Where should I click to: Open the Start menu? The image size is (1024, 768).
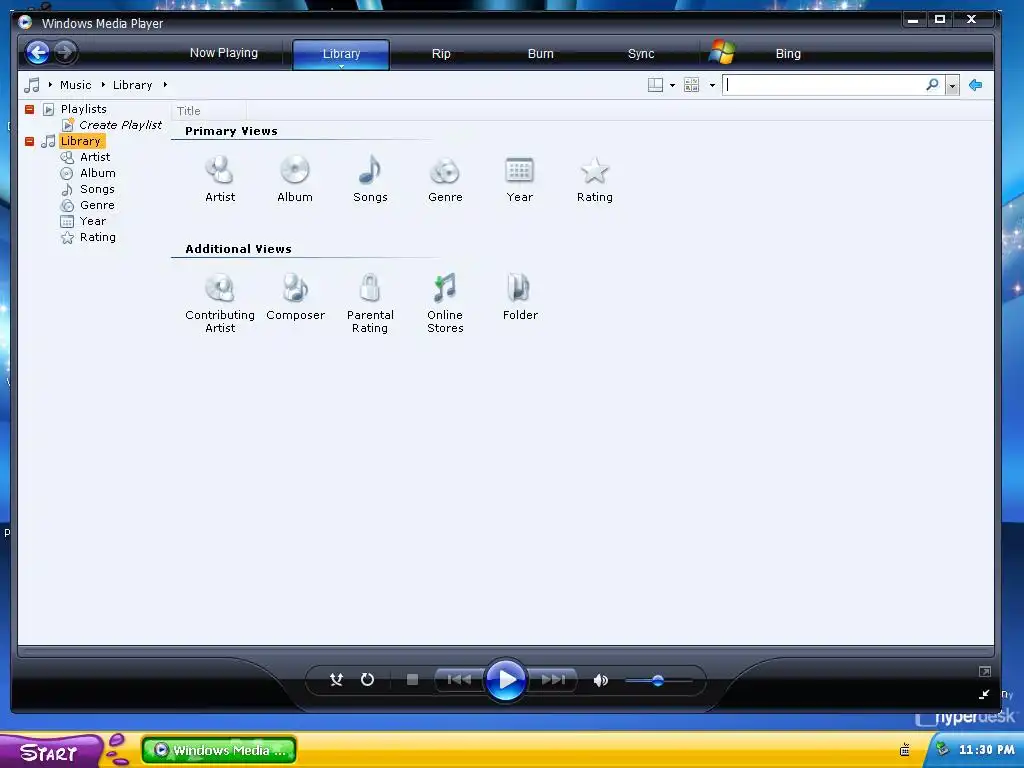(51, 751)
